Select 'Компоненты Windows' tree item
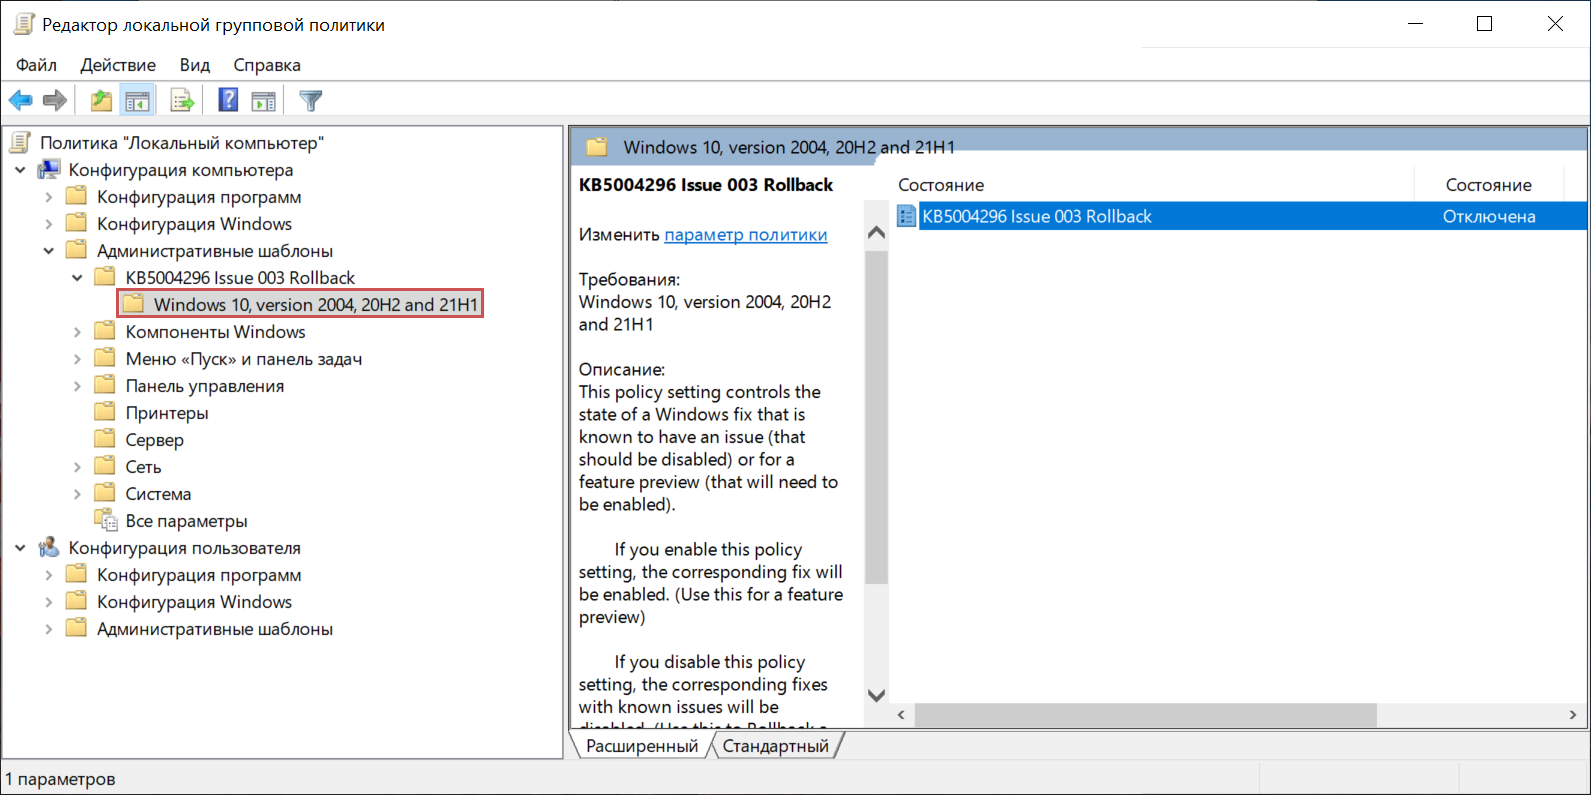This screenshot has width=1591, height=795. [215, 332]
